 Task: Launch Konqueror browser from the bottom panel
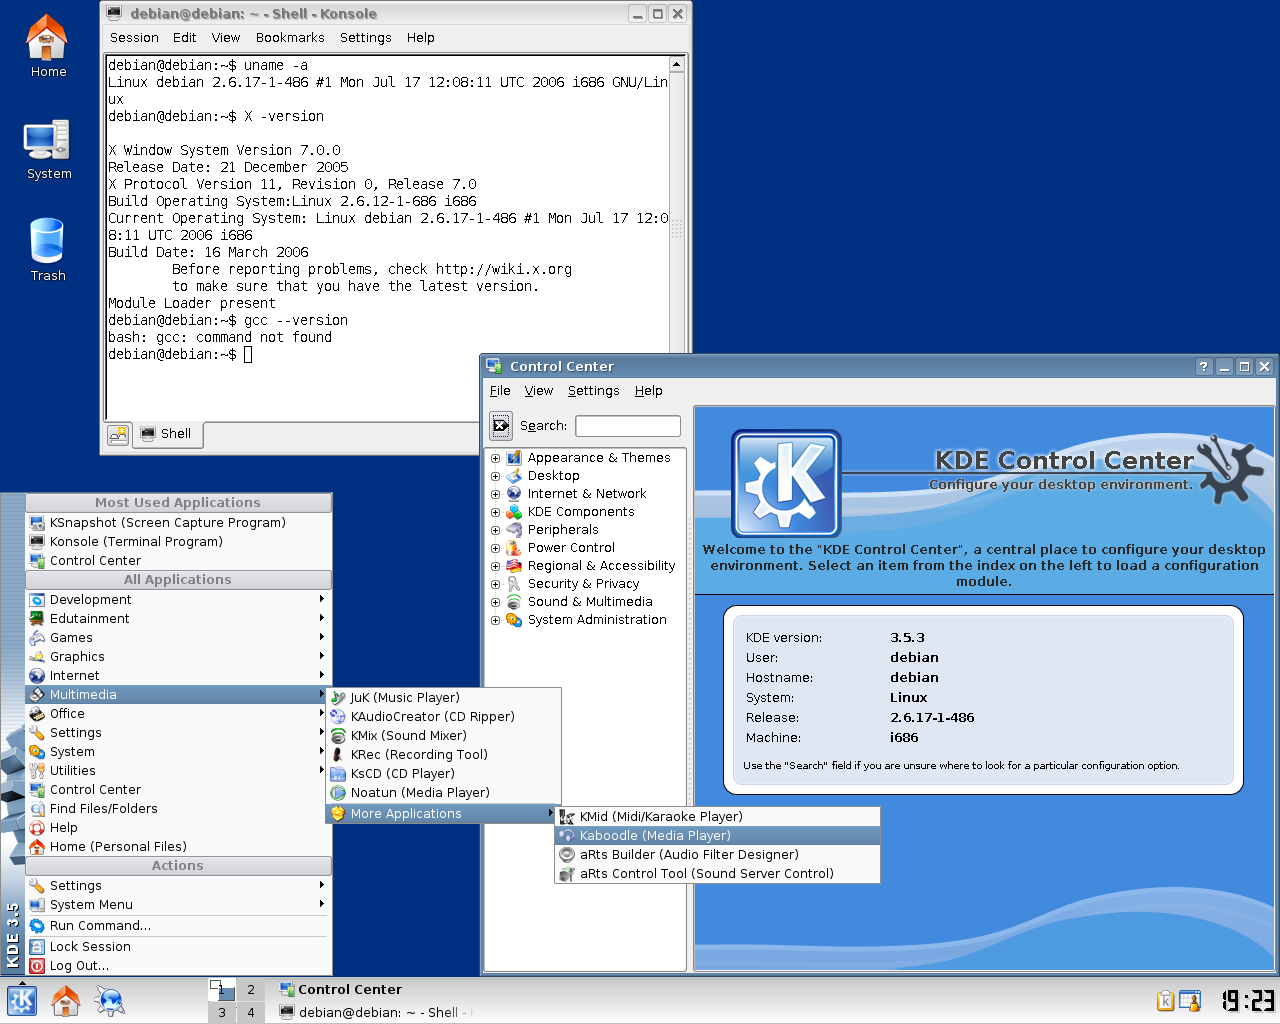click(x=109, y=1000)
